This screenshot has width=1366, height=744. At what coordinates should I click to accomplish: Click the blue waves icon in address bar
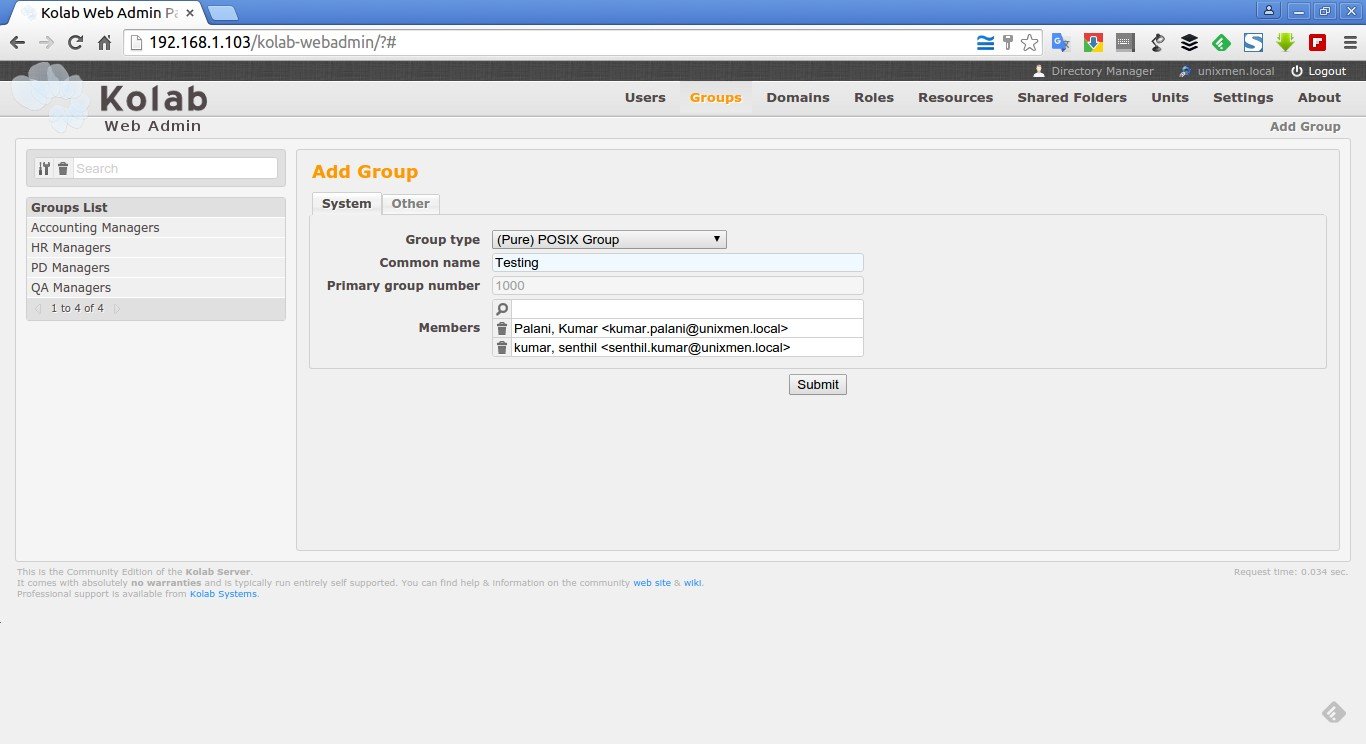click(986, 43)
